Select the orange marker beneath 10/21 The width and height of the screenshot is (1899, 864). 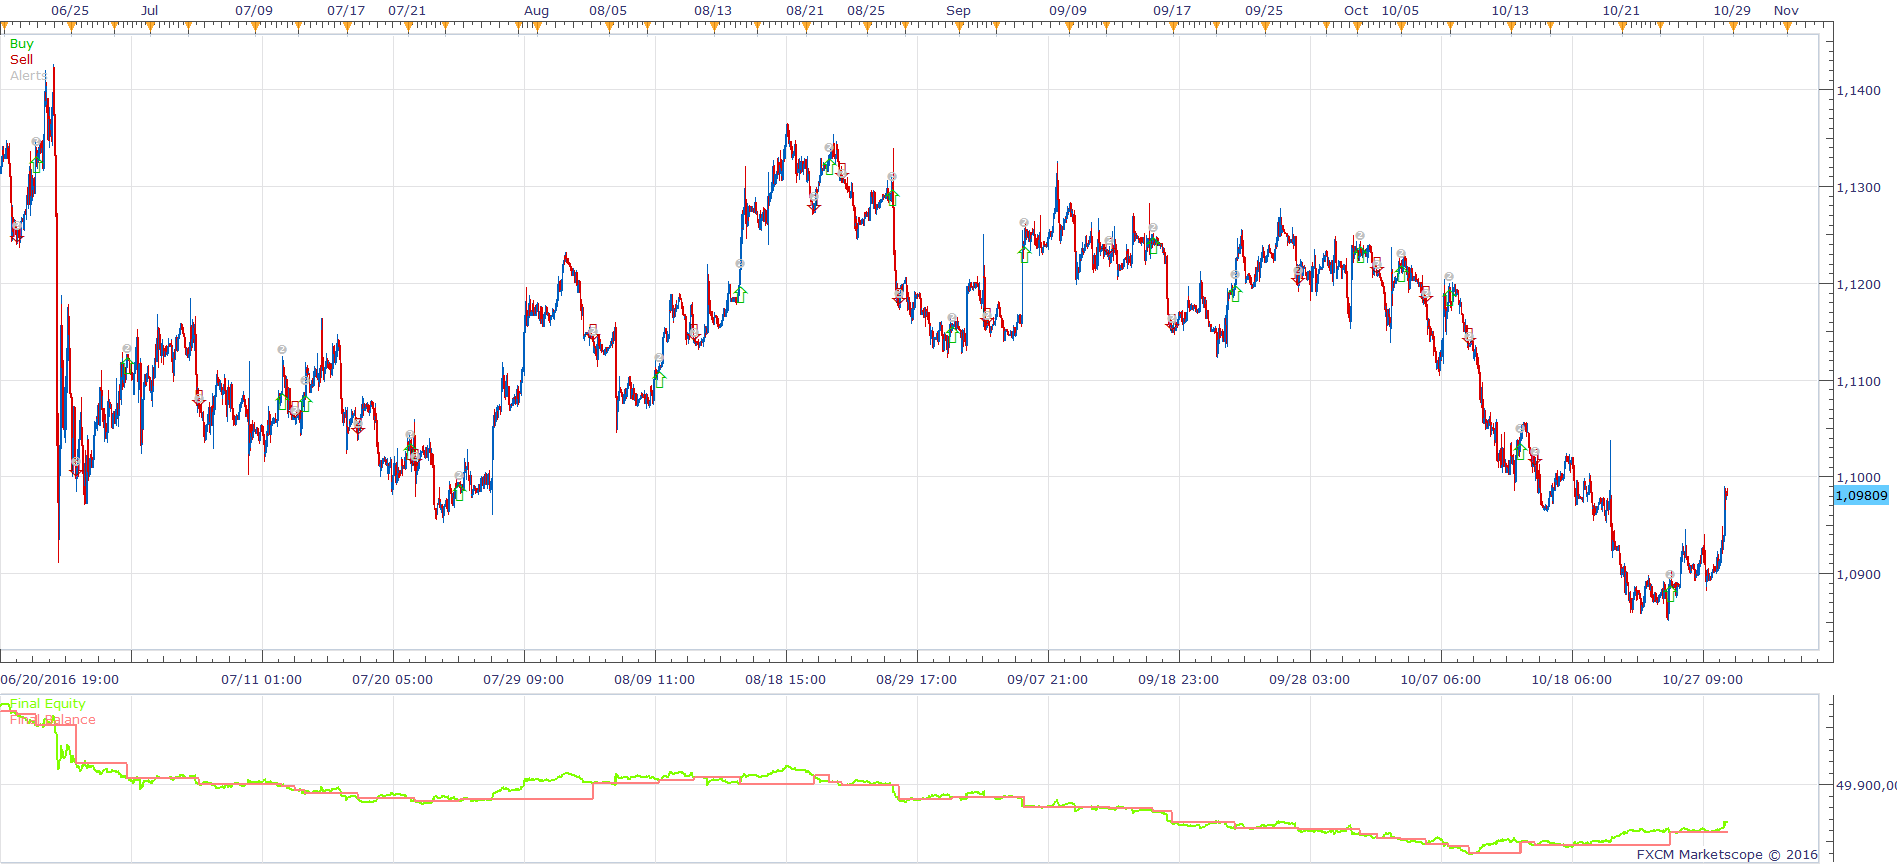click(1621, 27)
